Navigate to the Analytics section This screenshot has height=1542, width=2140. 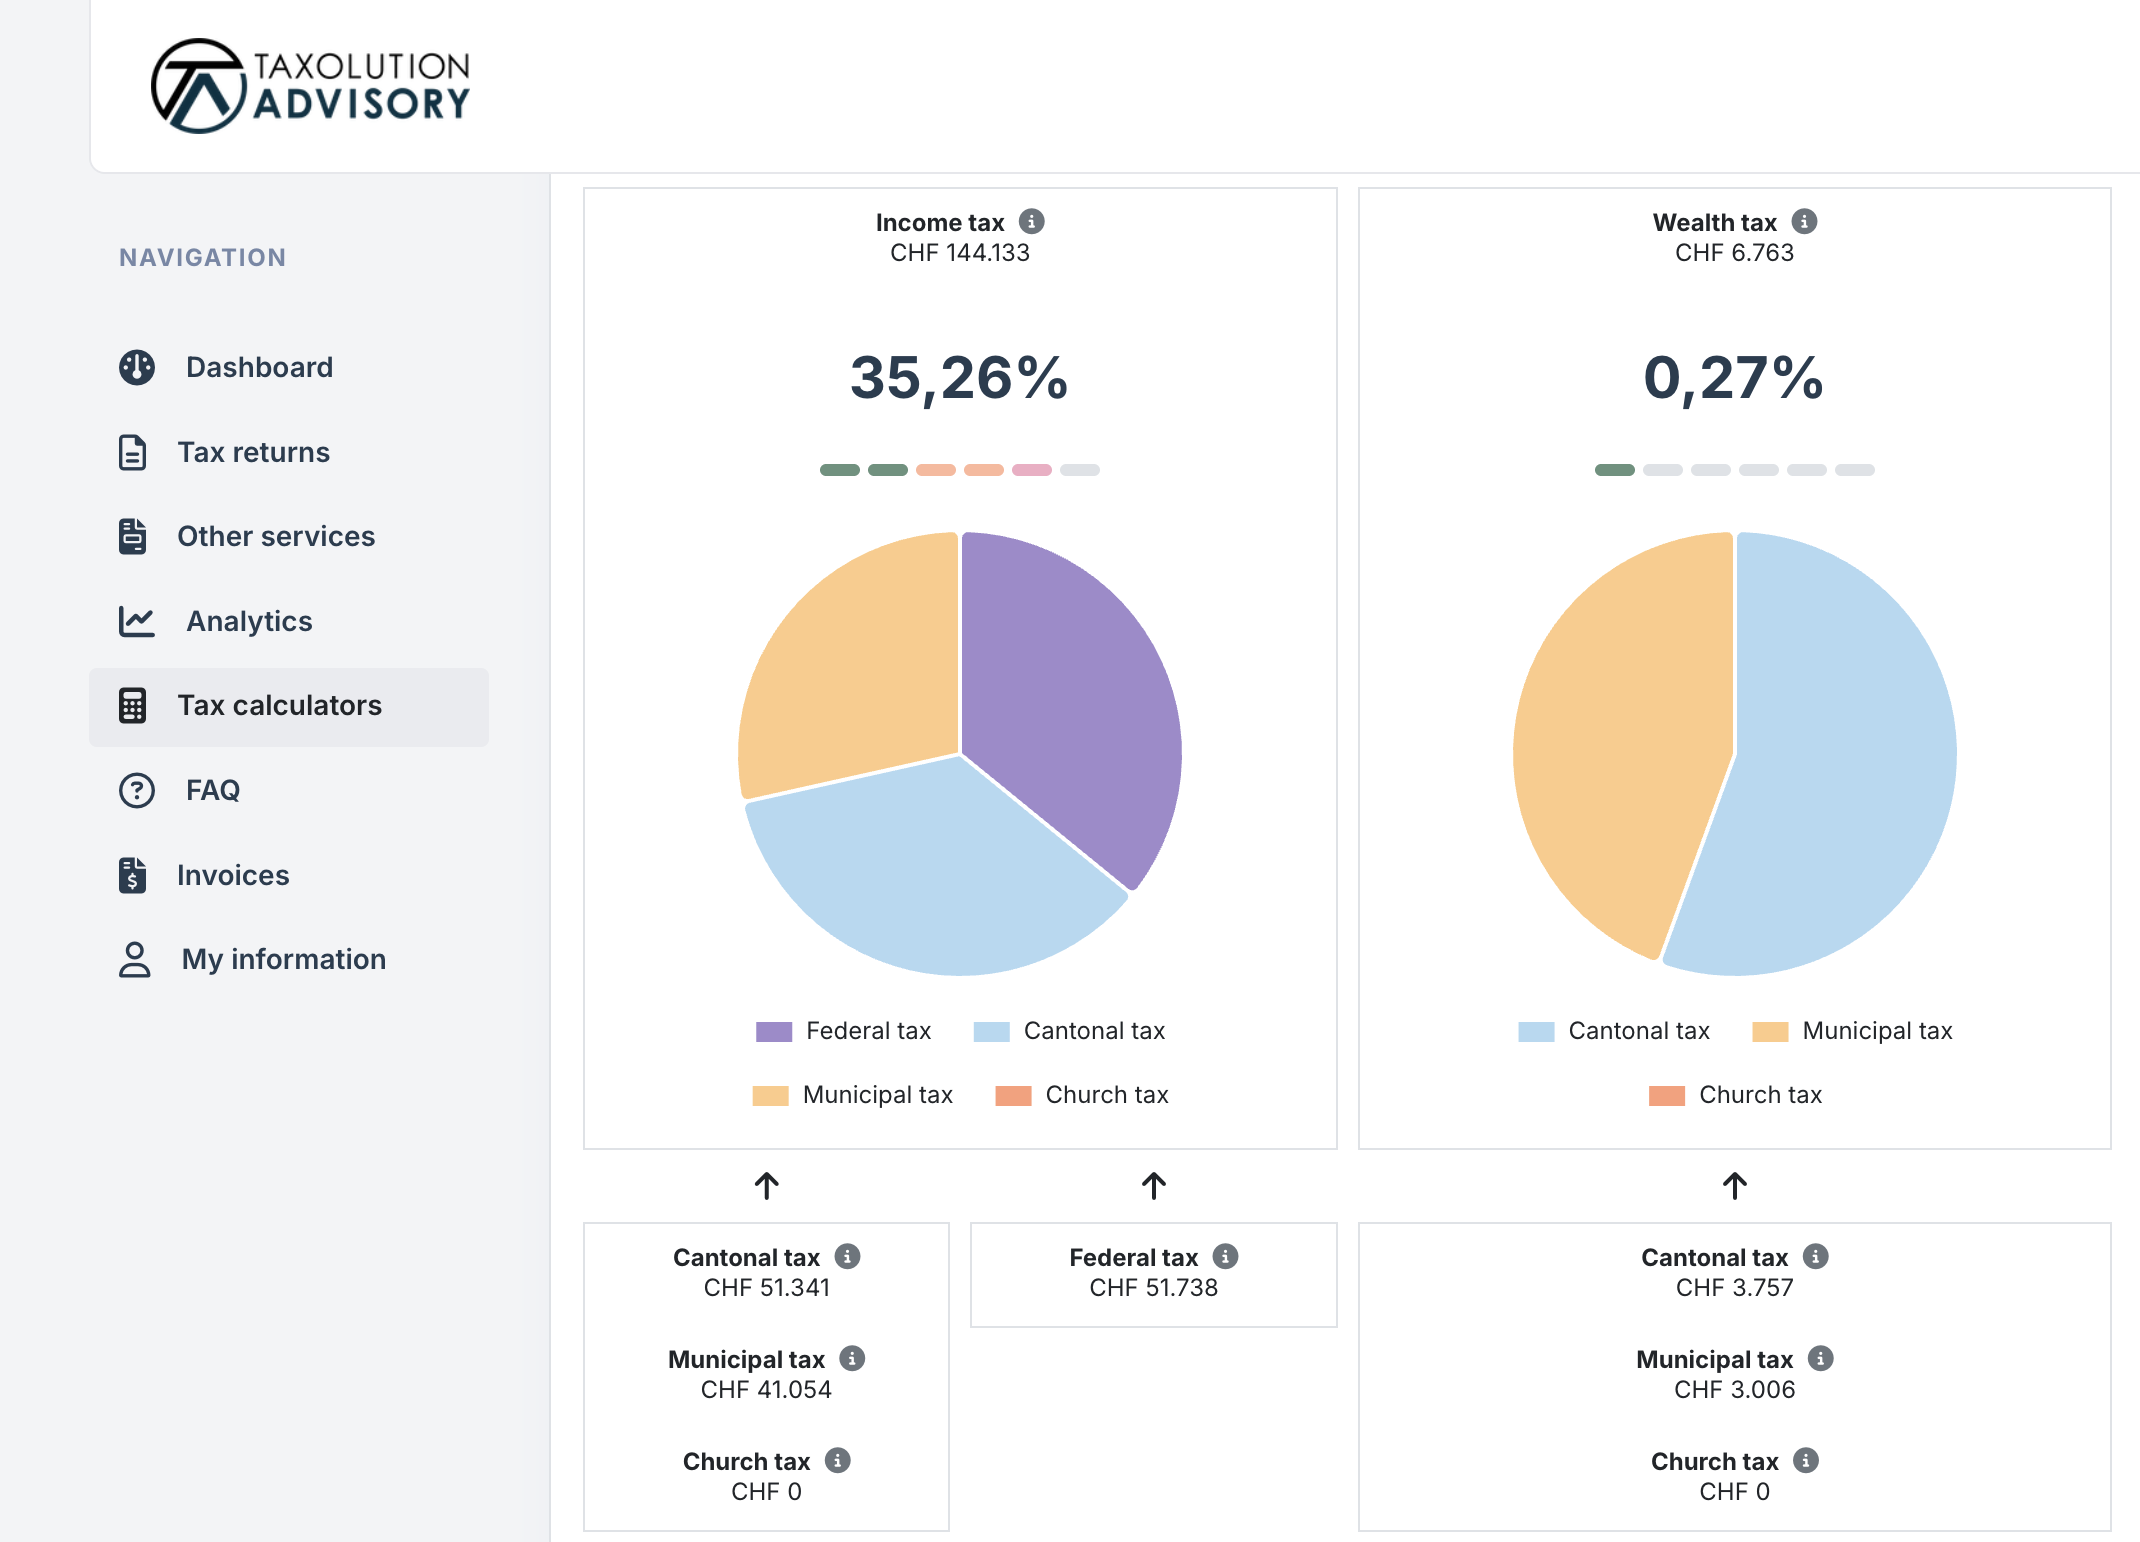[x=248, y=621]
